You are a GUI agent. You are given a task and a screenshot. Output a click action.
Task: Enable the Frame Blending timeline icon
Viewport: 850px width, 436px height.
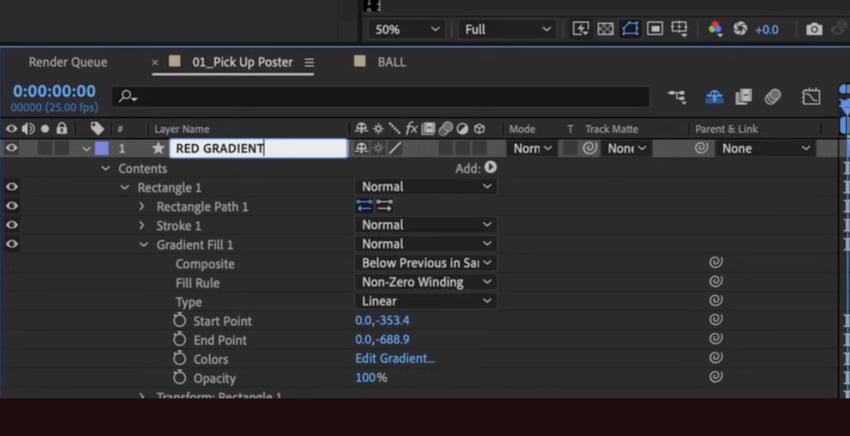point(743,97)
